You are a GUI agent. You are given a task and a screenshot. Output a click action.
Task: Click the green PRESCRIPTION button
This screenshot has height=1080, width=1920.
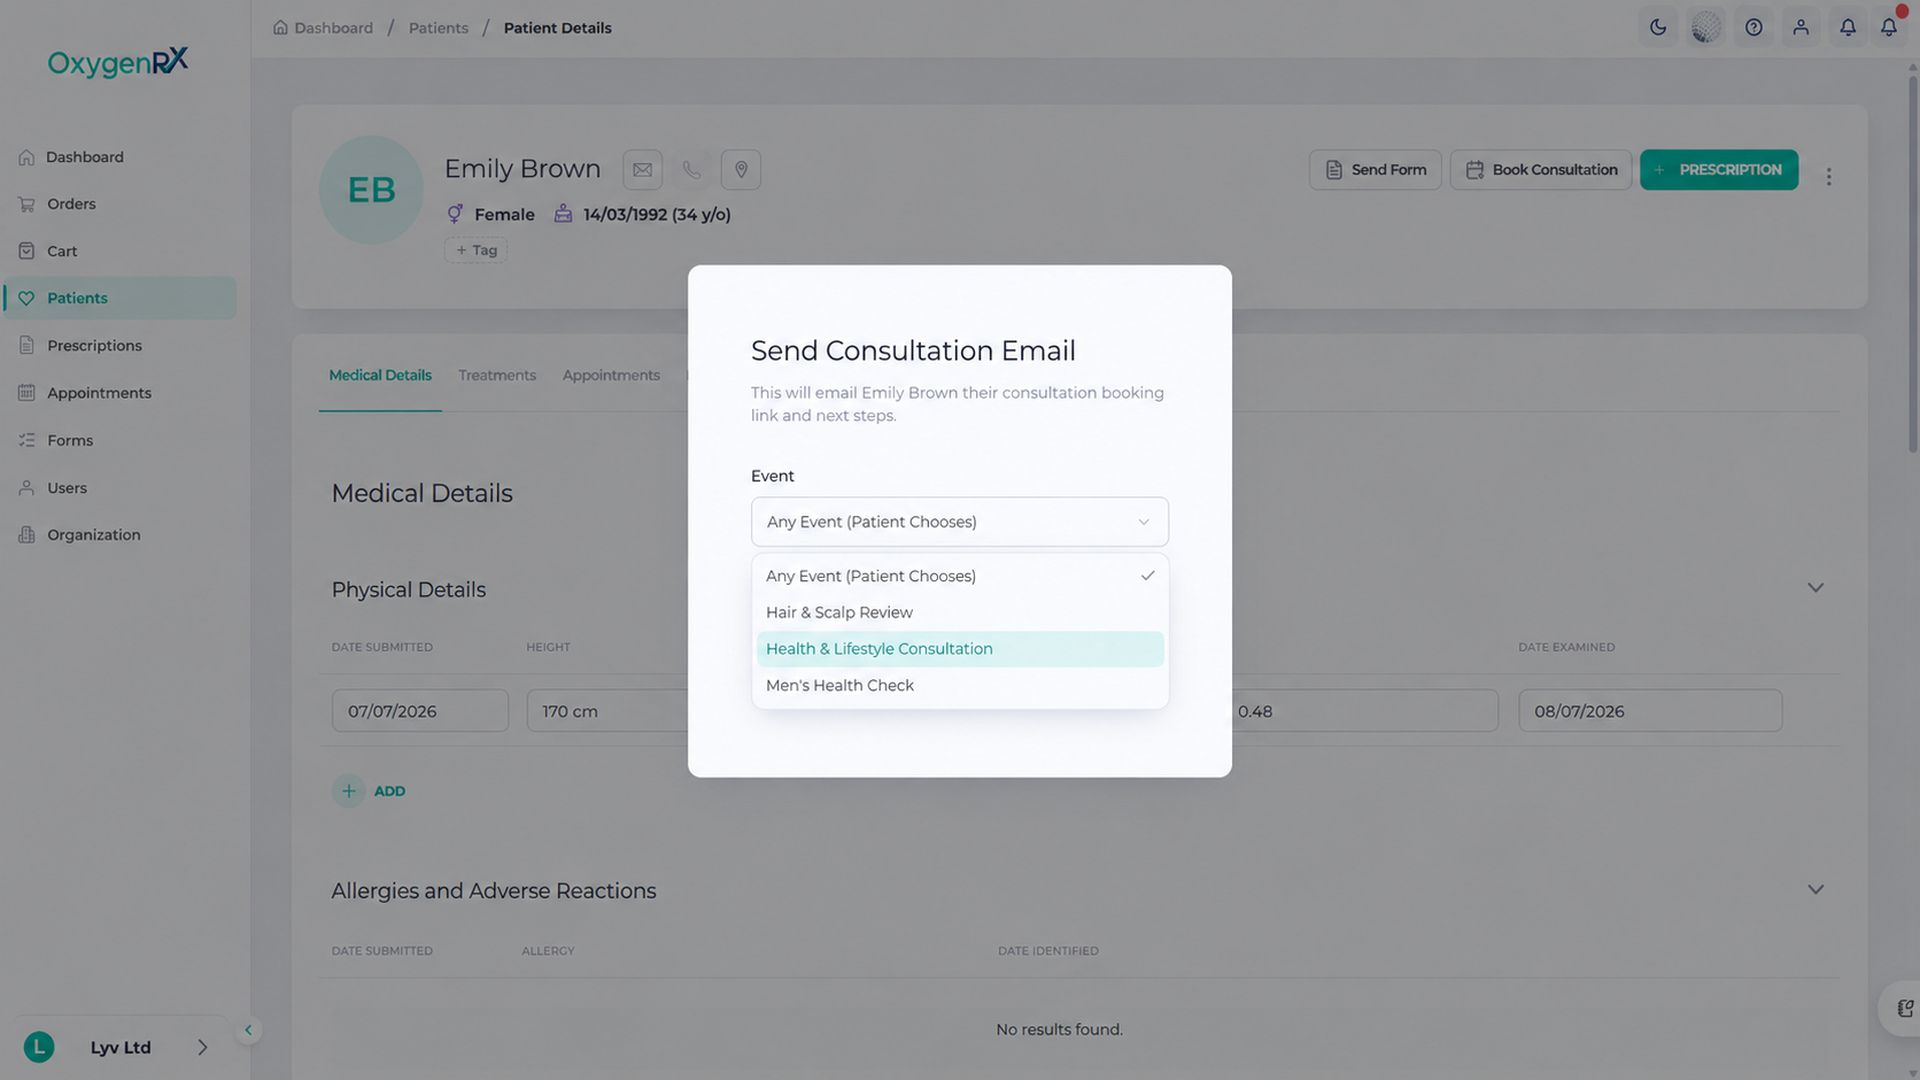coord(1719,170)
